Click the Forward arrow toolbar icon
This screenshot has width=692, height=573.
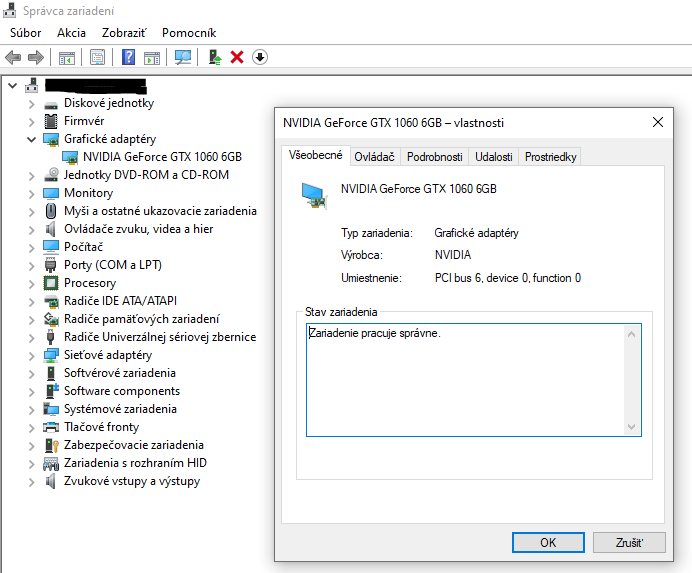(x=36, y=57)
